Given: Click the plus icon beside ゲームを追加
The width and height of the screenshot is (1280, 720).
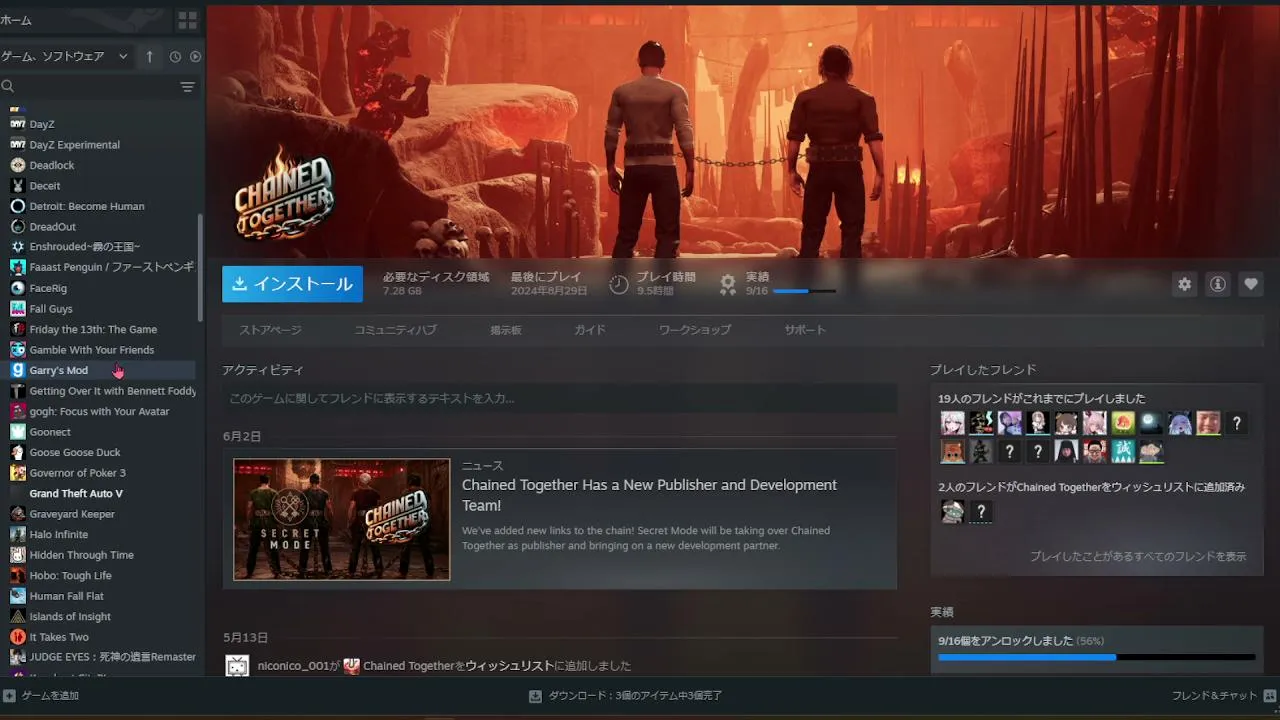Looking at the screenshot, I should (9, 696).
